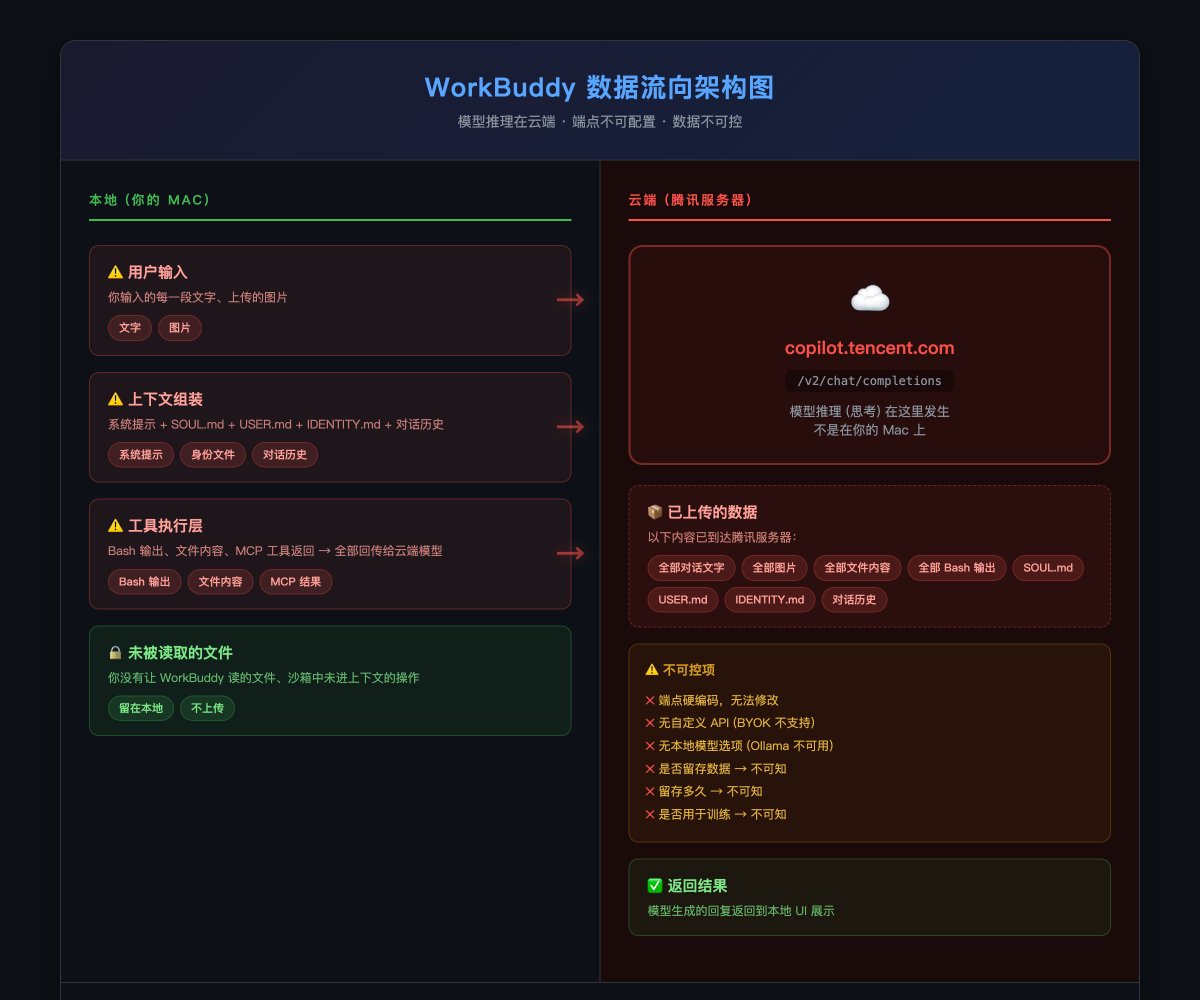Image resolution: width=1200 pixels, height=1000 pixels.
Task: Select the 全部文件内容 tag
Action: pos(857,568)
